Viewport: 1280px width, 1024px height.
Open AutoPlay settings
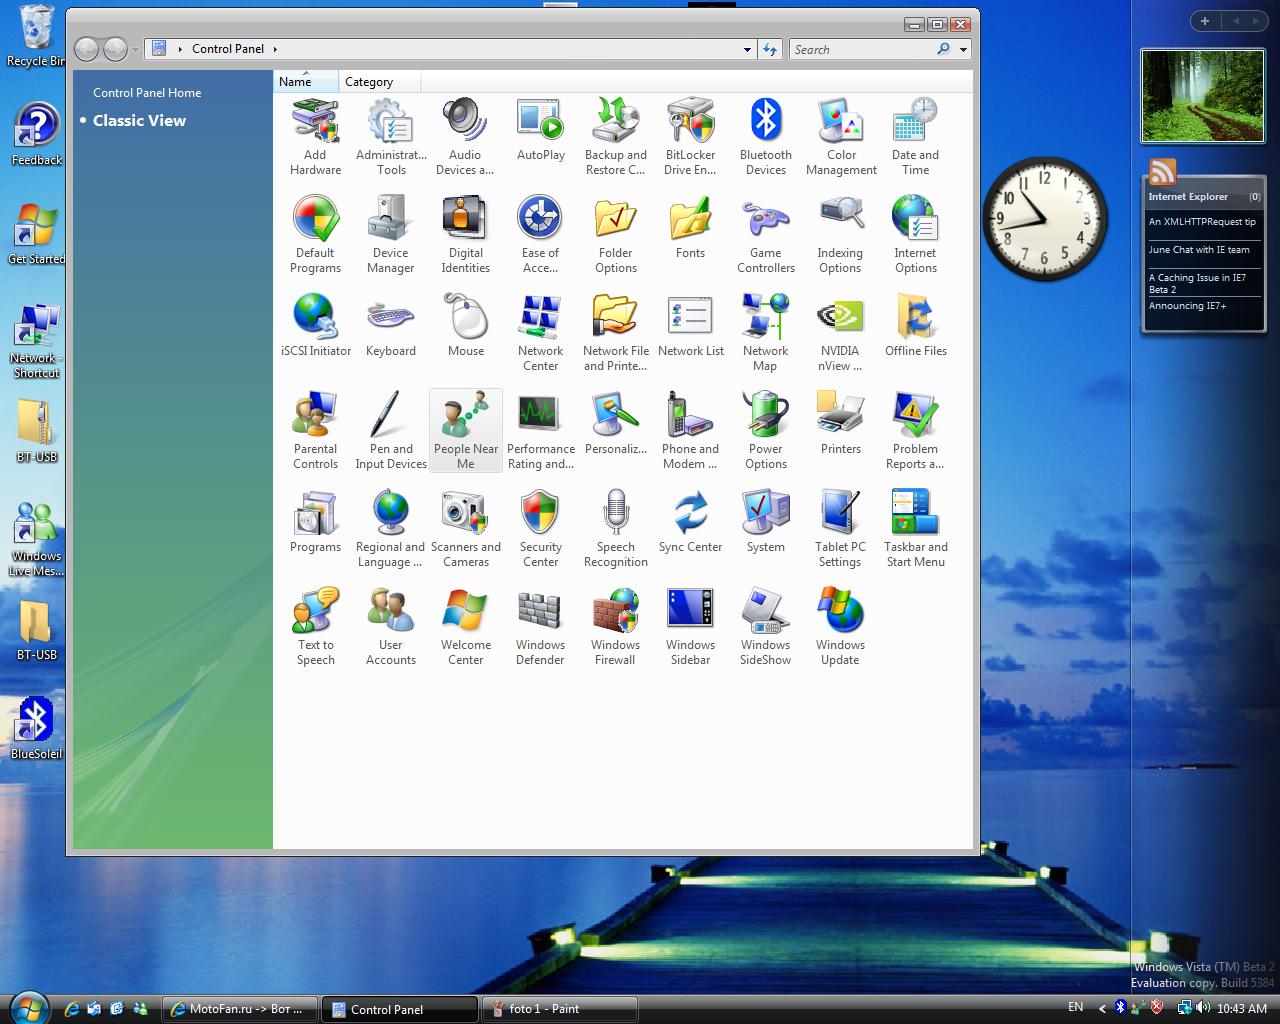541,130
